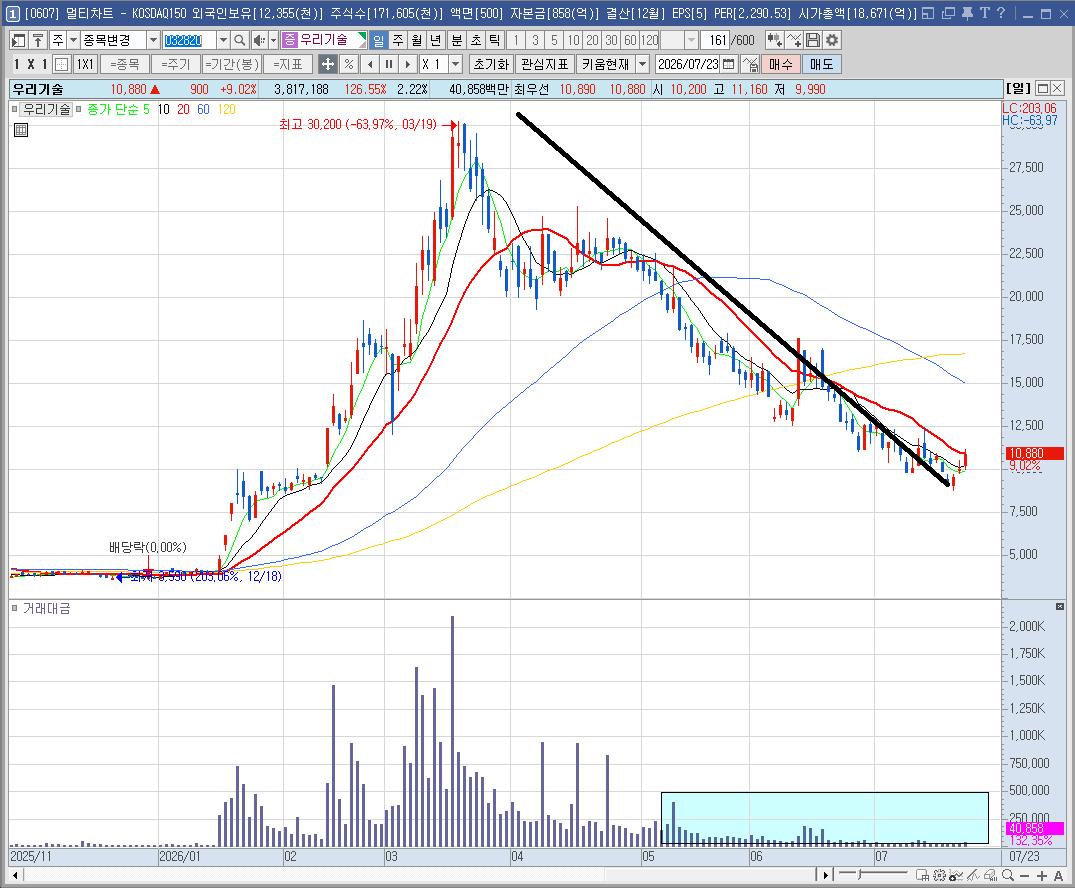
Task: Select the 일 daily period toggle
Action: [x=378, y=40]
